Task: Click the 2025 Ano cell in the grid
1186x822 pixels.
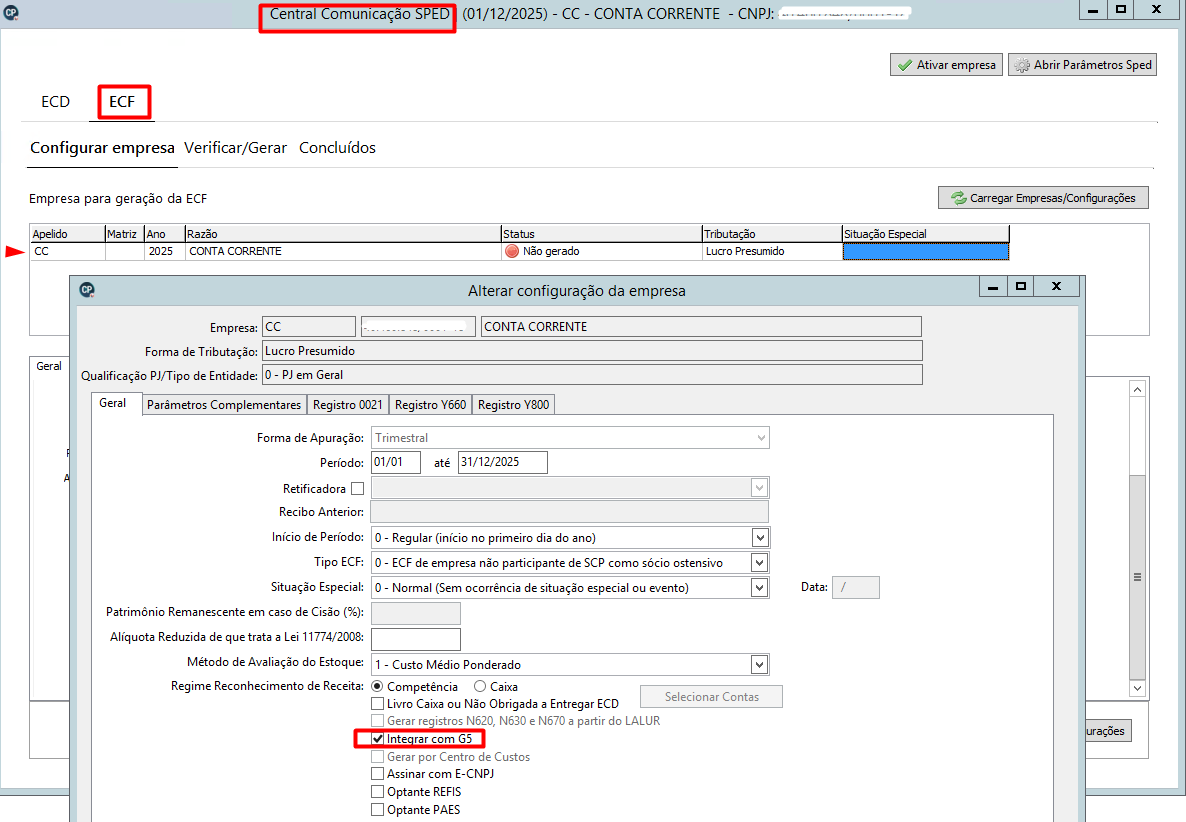Action: [x=165, y=251]
